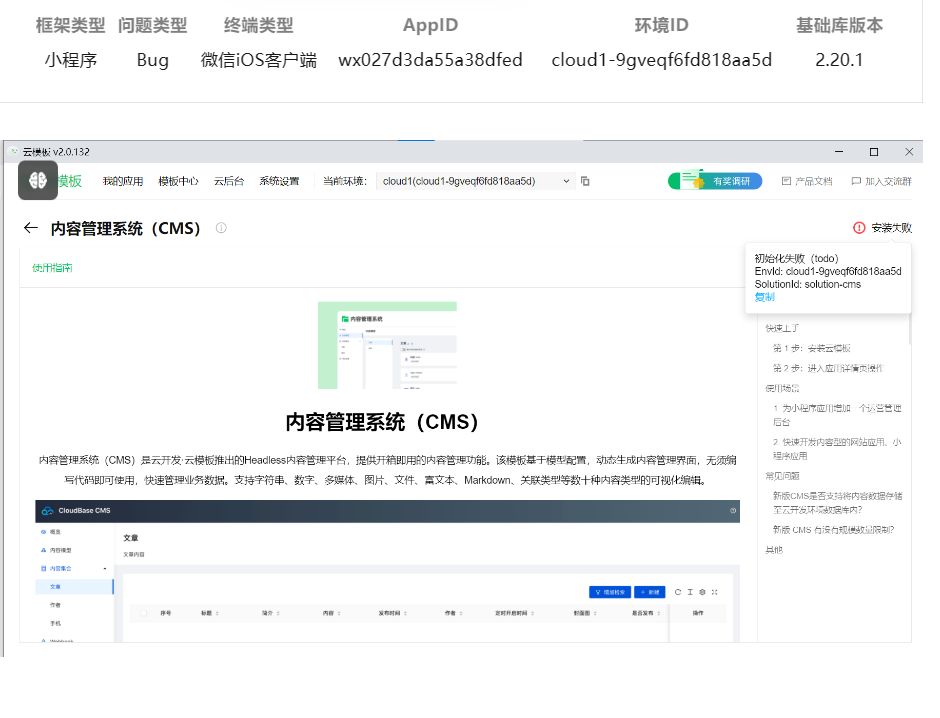This screenshot has width=940, height=718.
Task: Jump to 第 1 步：安装云模板
Action: click(x=812, y=348)
